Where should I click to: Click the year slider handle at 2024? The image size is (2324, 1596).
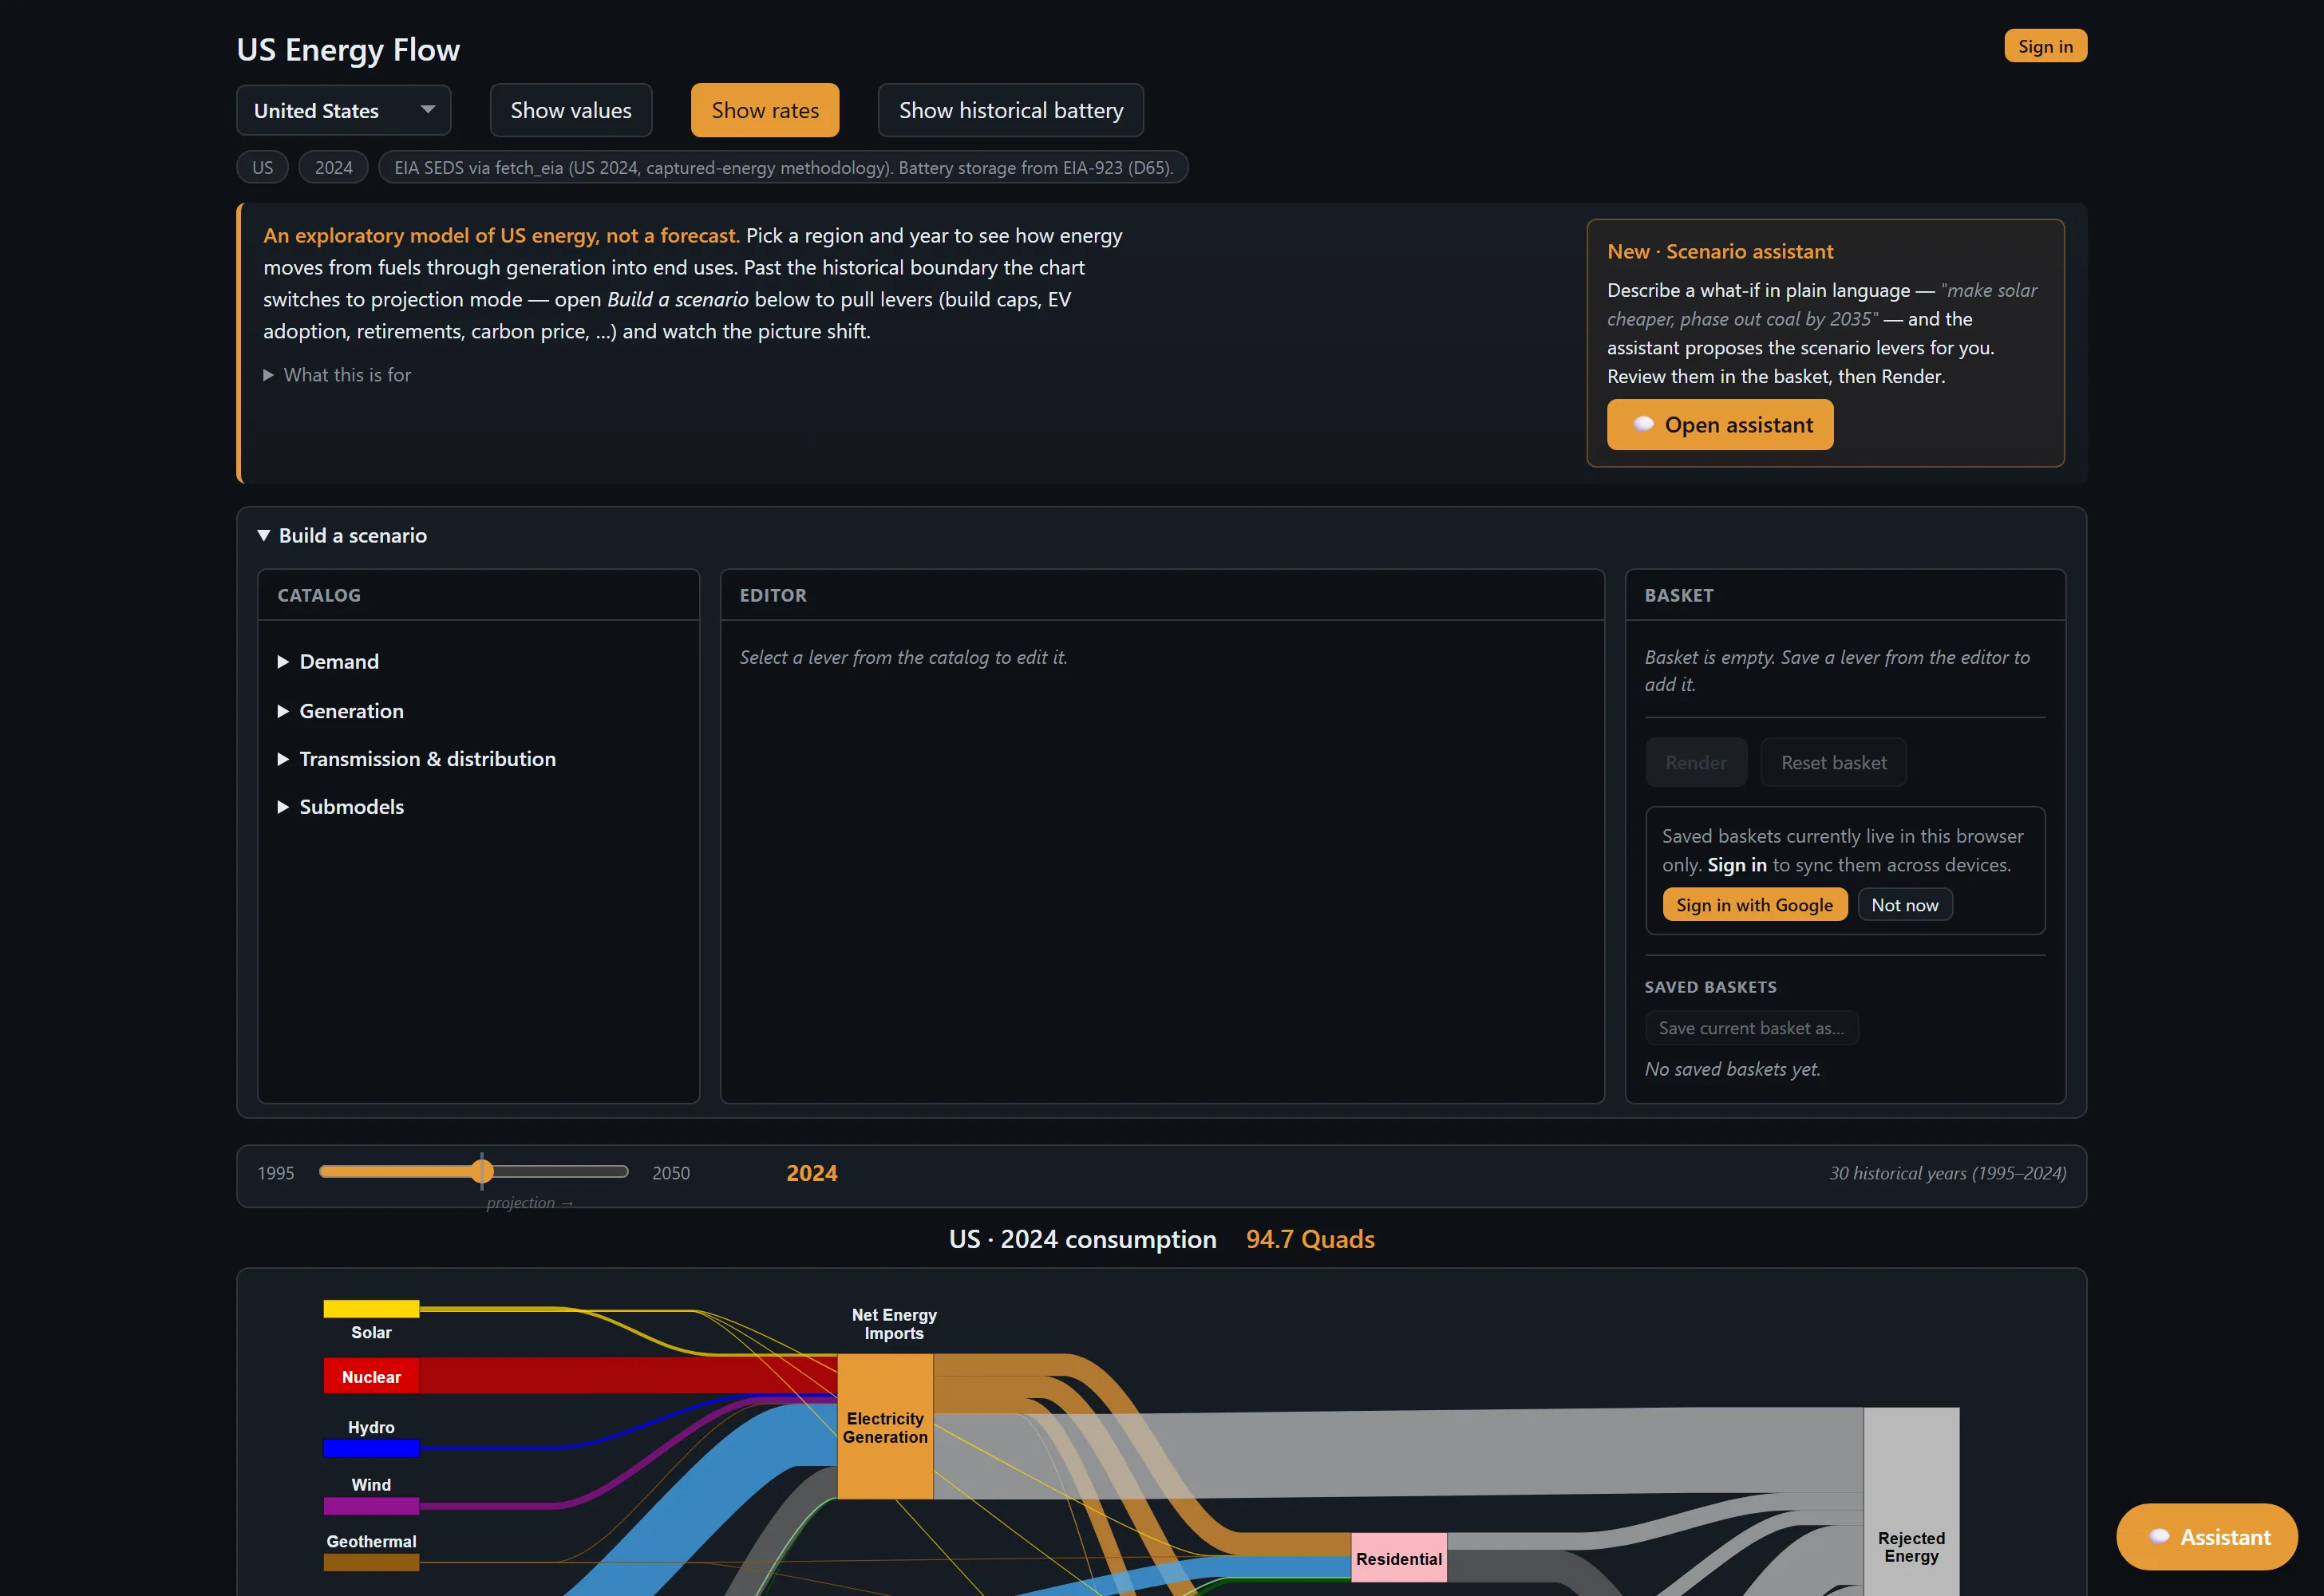coord(482,1171)
